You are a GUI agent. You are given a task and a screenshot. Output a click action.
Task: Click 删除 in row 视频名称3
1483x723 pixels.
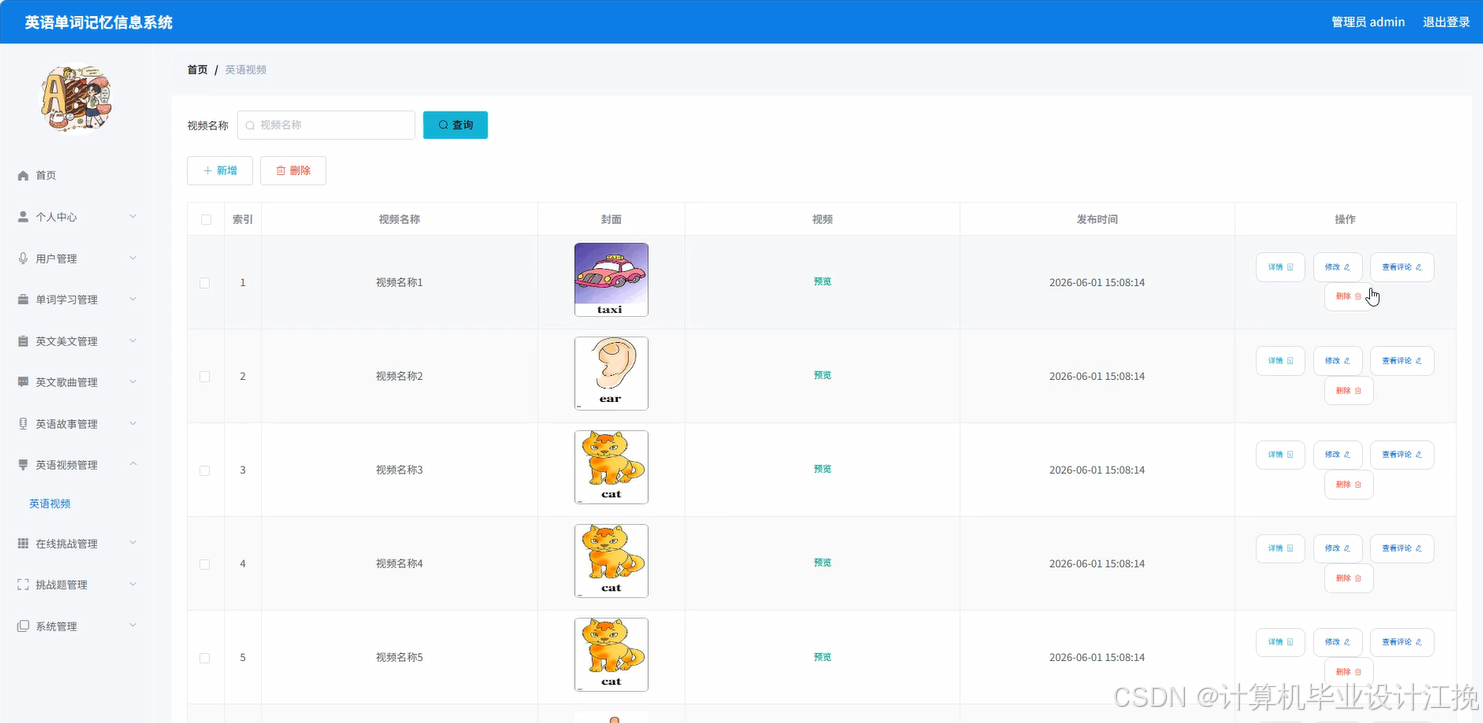(1349, 485)
